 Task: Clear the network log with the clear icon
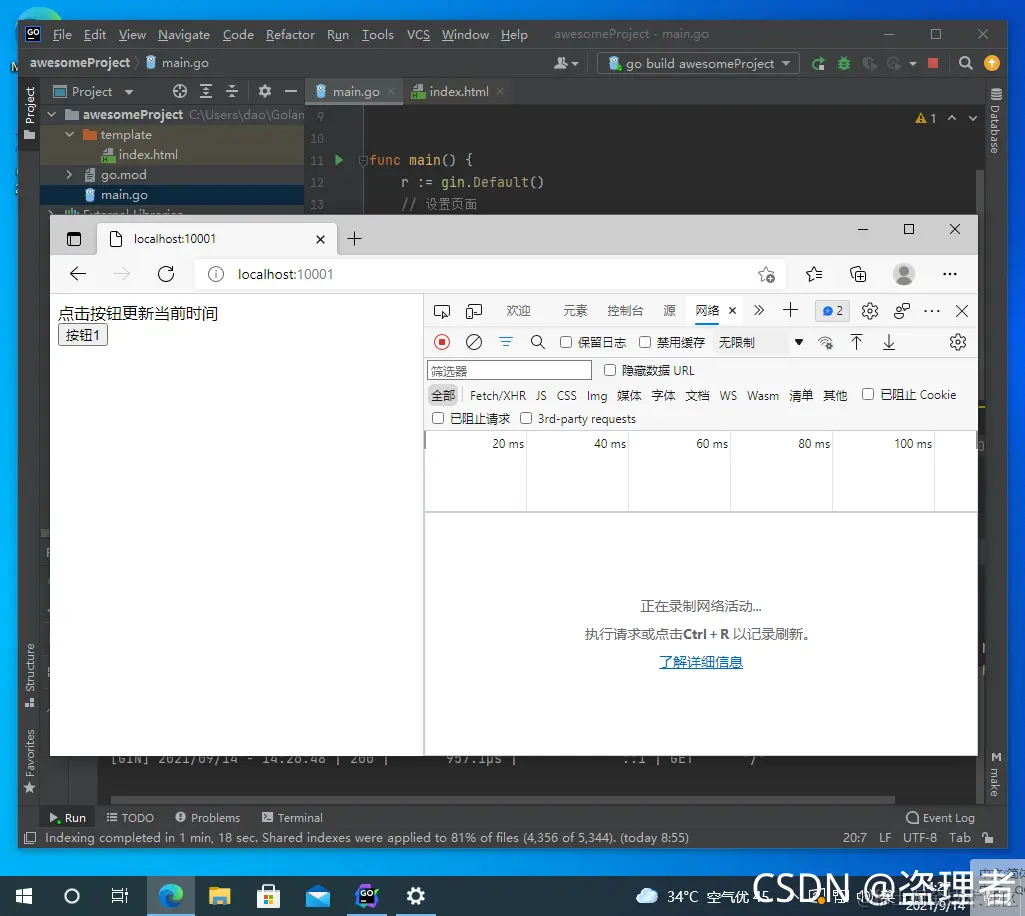[x=473, y=342]
